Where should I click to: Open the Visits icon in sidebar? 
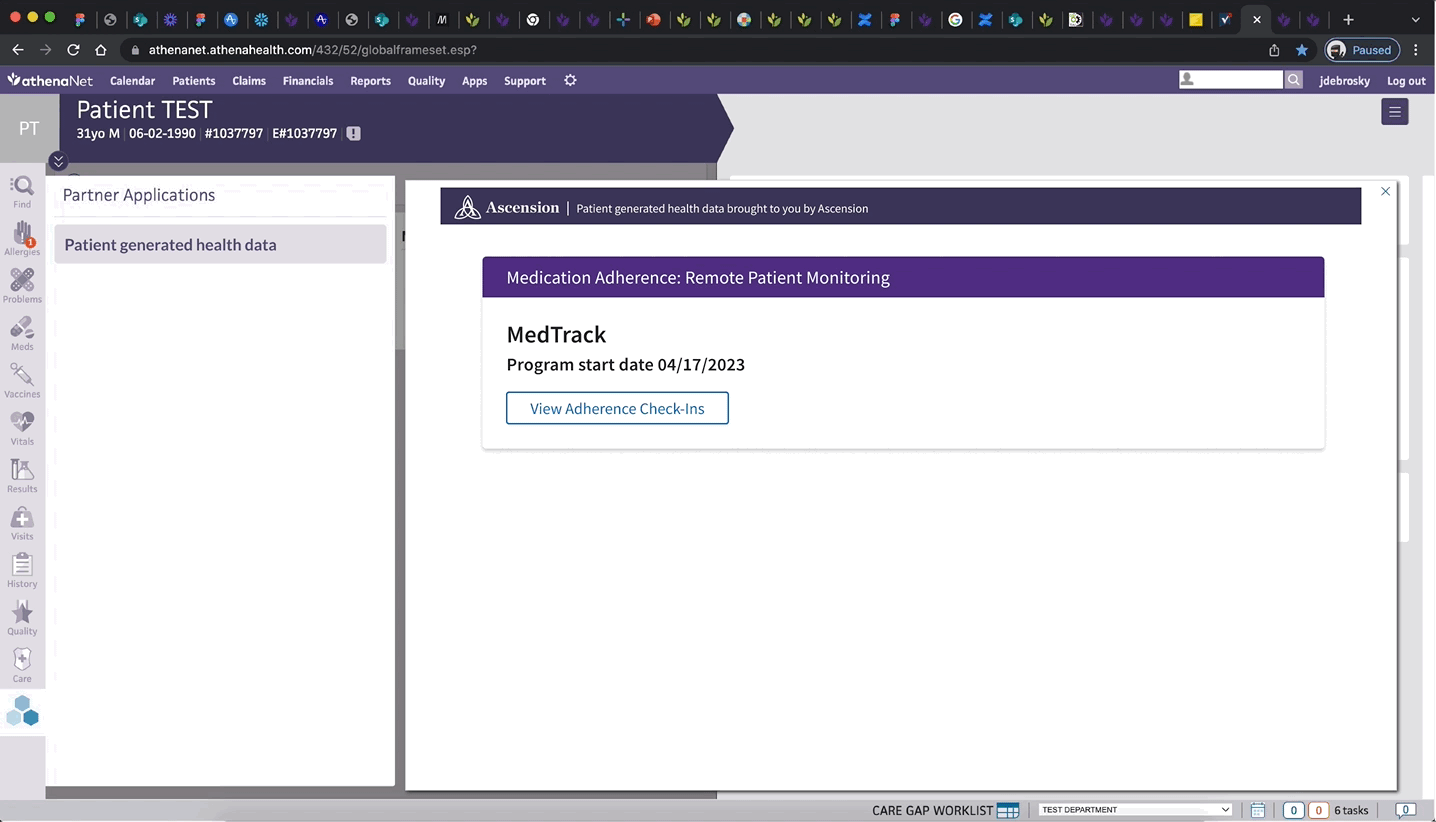click(22, 523)
